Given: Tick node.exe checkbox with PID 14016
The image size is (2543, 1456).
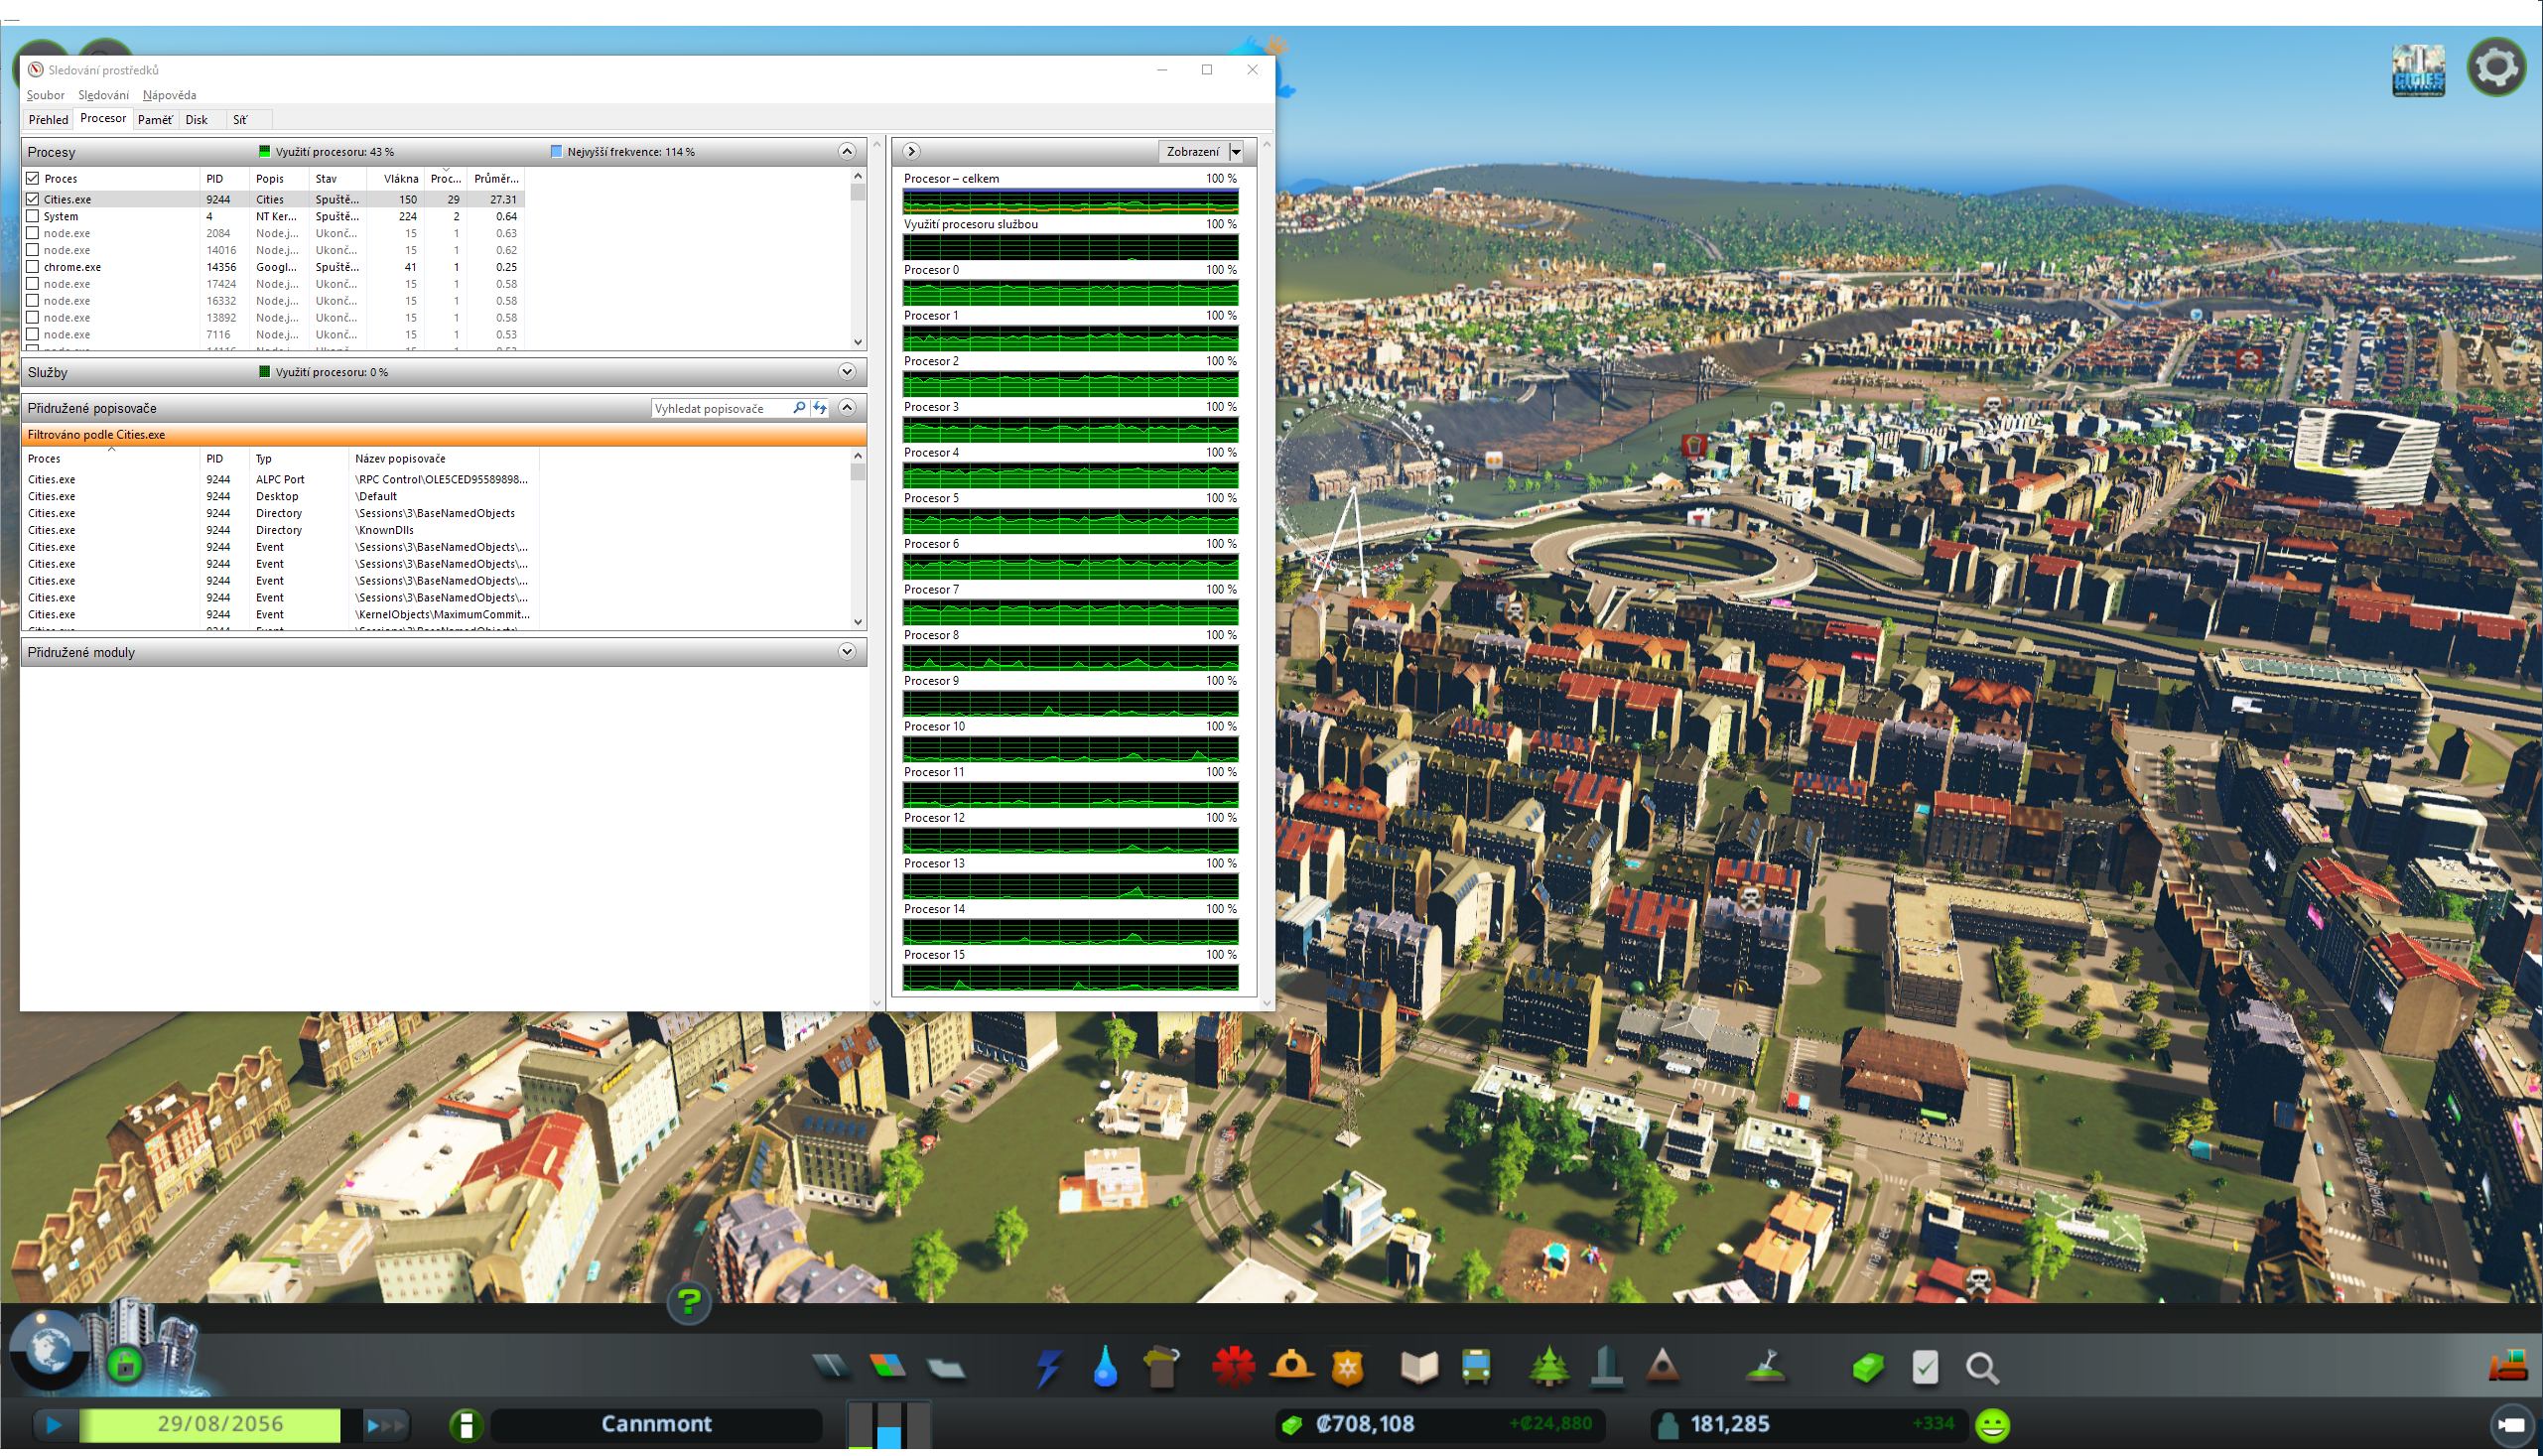Looking at the screenshot, I should 33,251.
